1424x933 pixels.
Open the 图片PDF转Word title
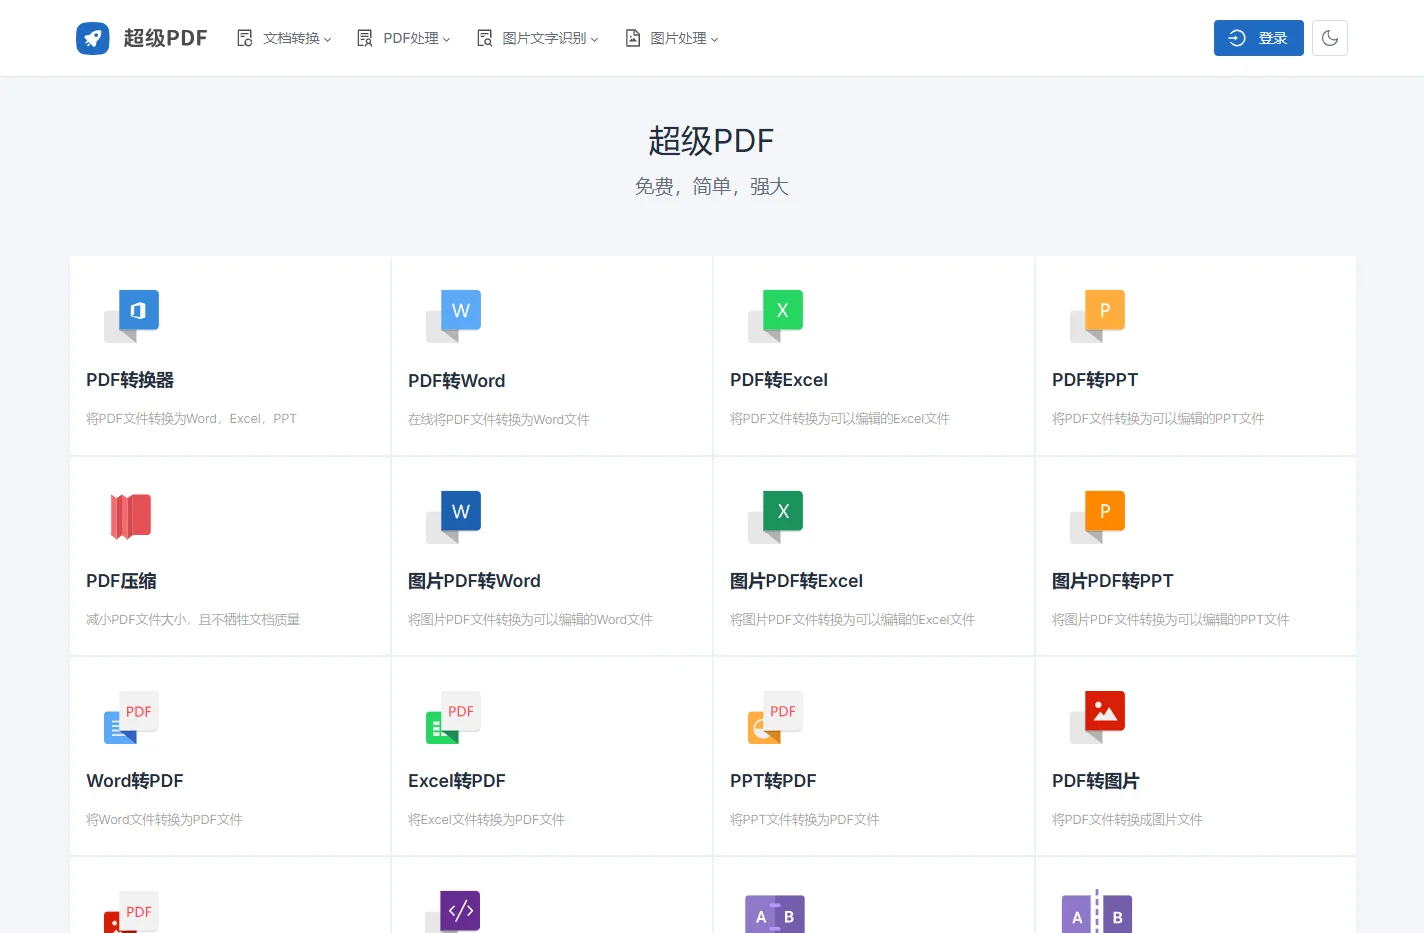tap(474, 581)
